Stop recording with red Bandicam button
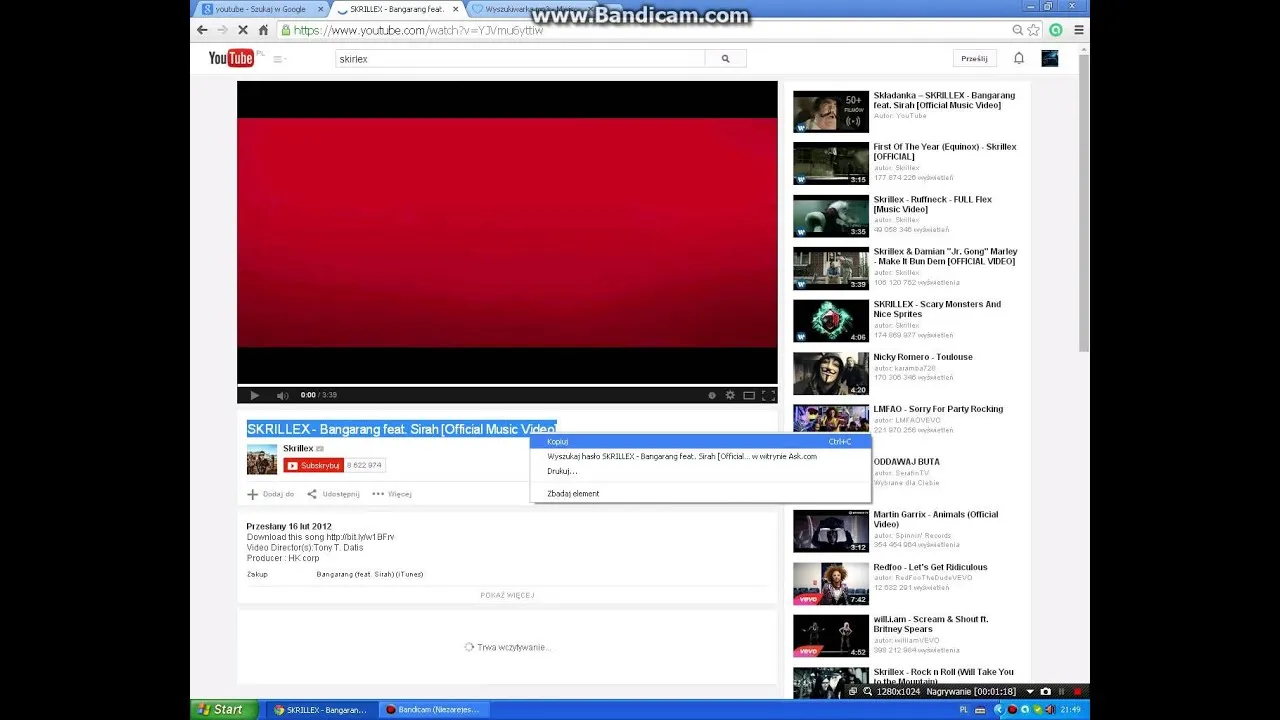Image resolution: width=1280 pixels, height=720 pixels. coord(1078,691)
